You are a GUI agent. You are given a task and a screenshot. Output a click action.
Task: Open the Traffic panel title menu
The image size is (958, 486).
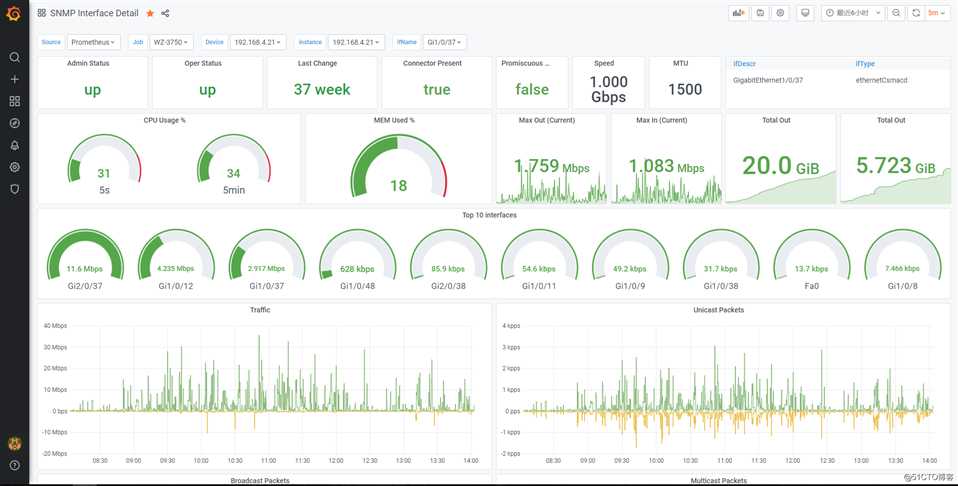click(x=260, y=310)
